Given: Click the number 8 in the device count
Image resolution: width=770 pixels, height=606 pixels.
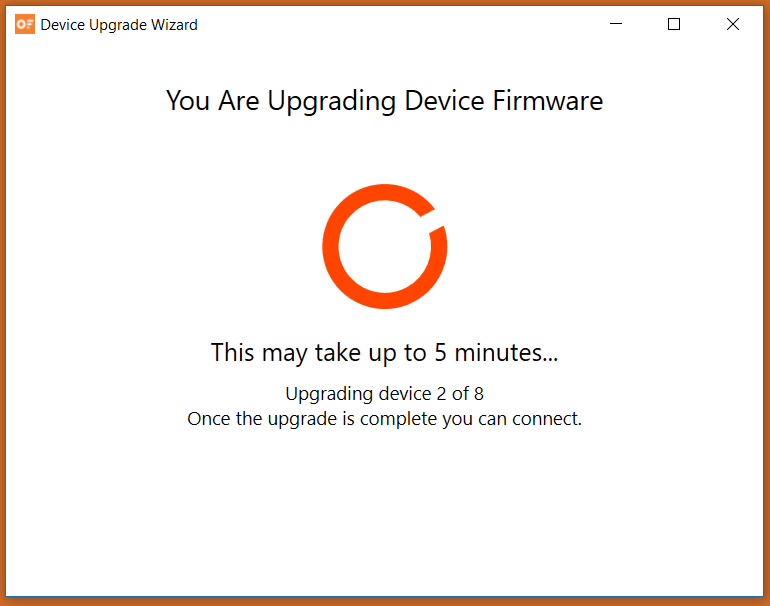Looking at the screenshot, I should (x=478, y=393).
